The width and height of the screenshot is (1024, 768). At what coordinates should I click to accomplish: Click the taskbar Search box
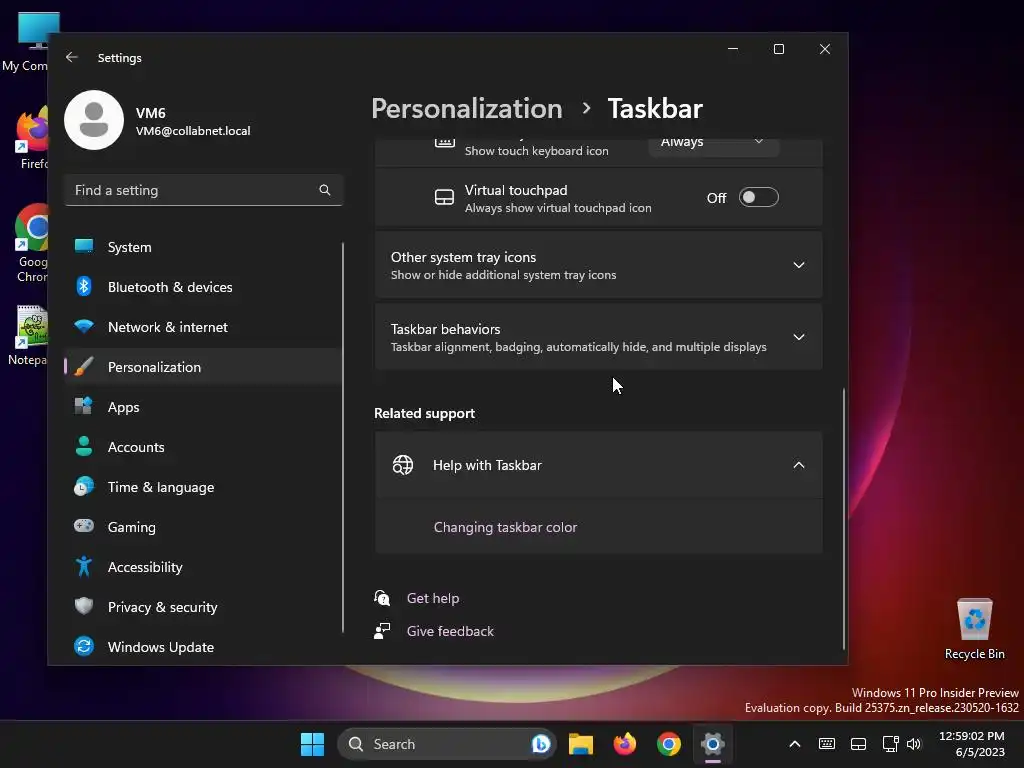446,744
